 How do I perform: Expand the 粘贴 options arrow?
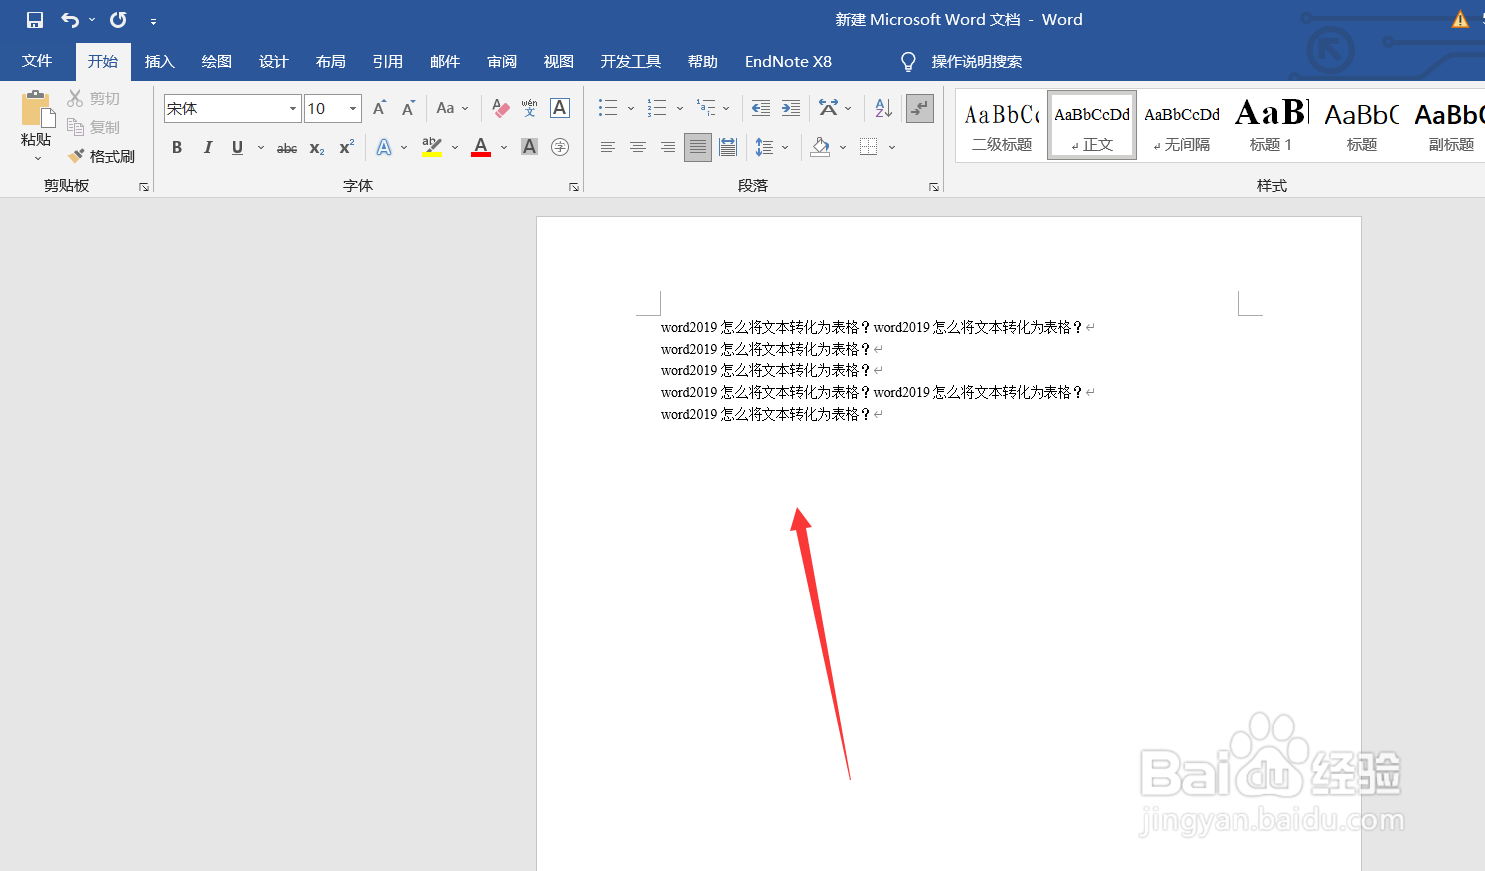(x=38, y=158)
